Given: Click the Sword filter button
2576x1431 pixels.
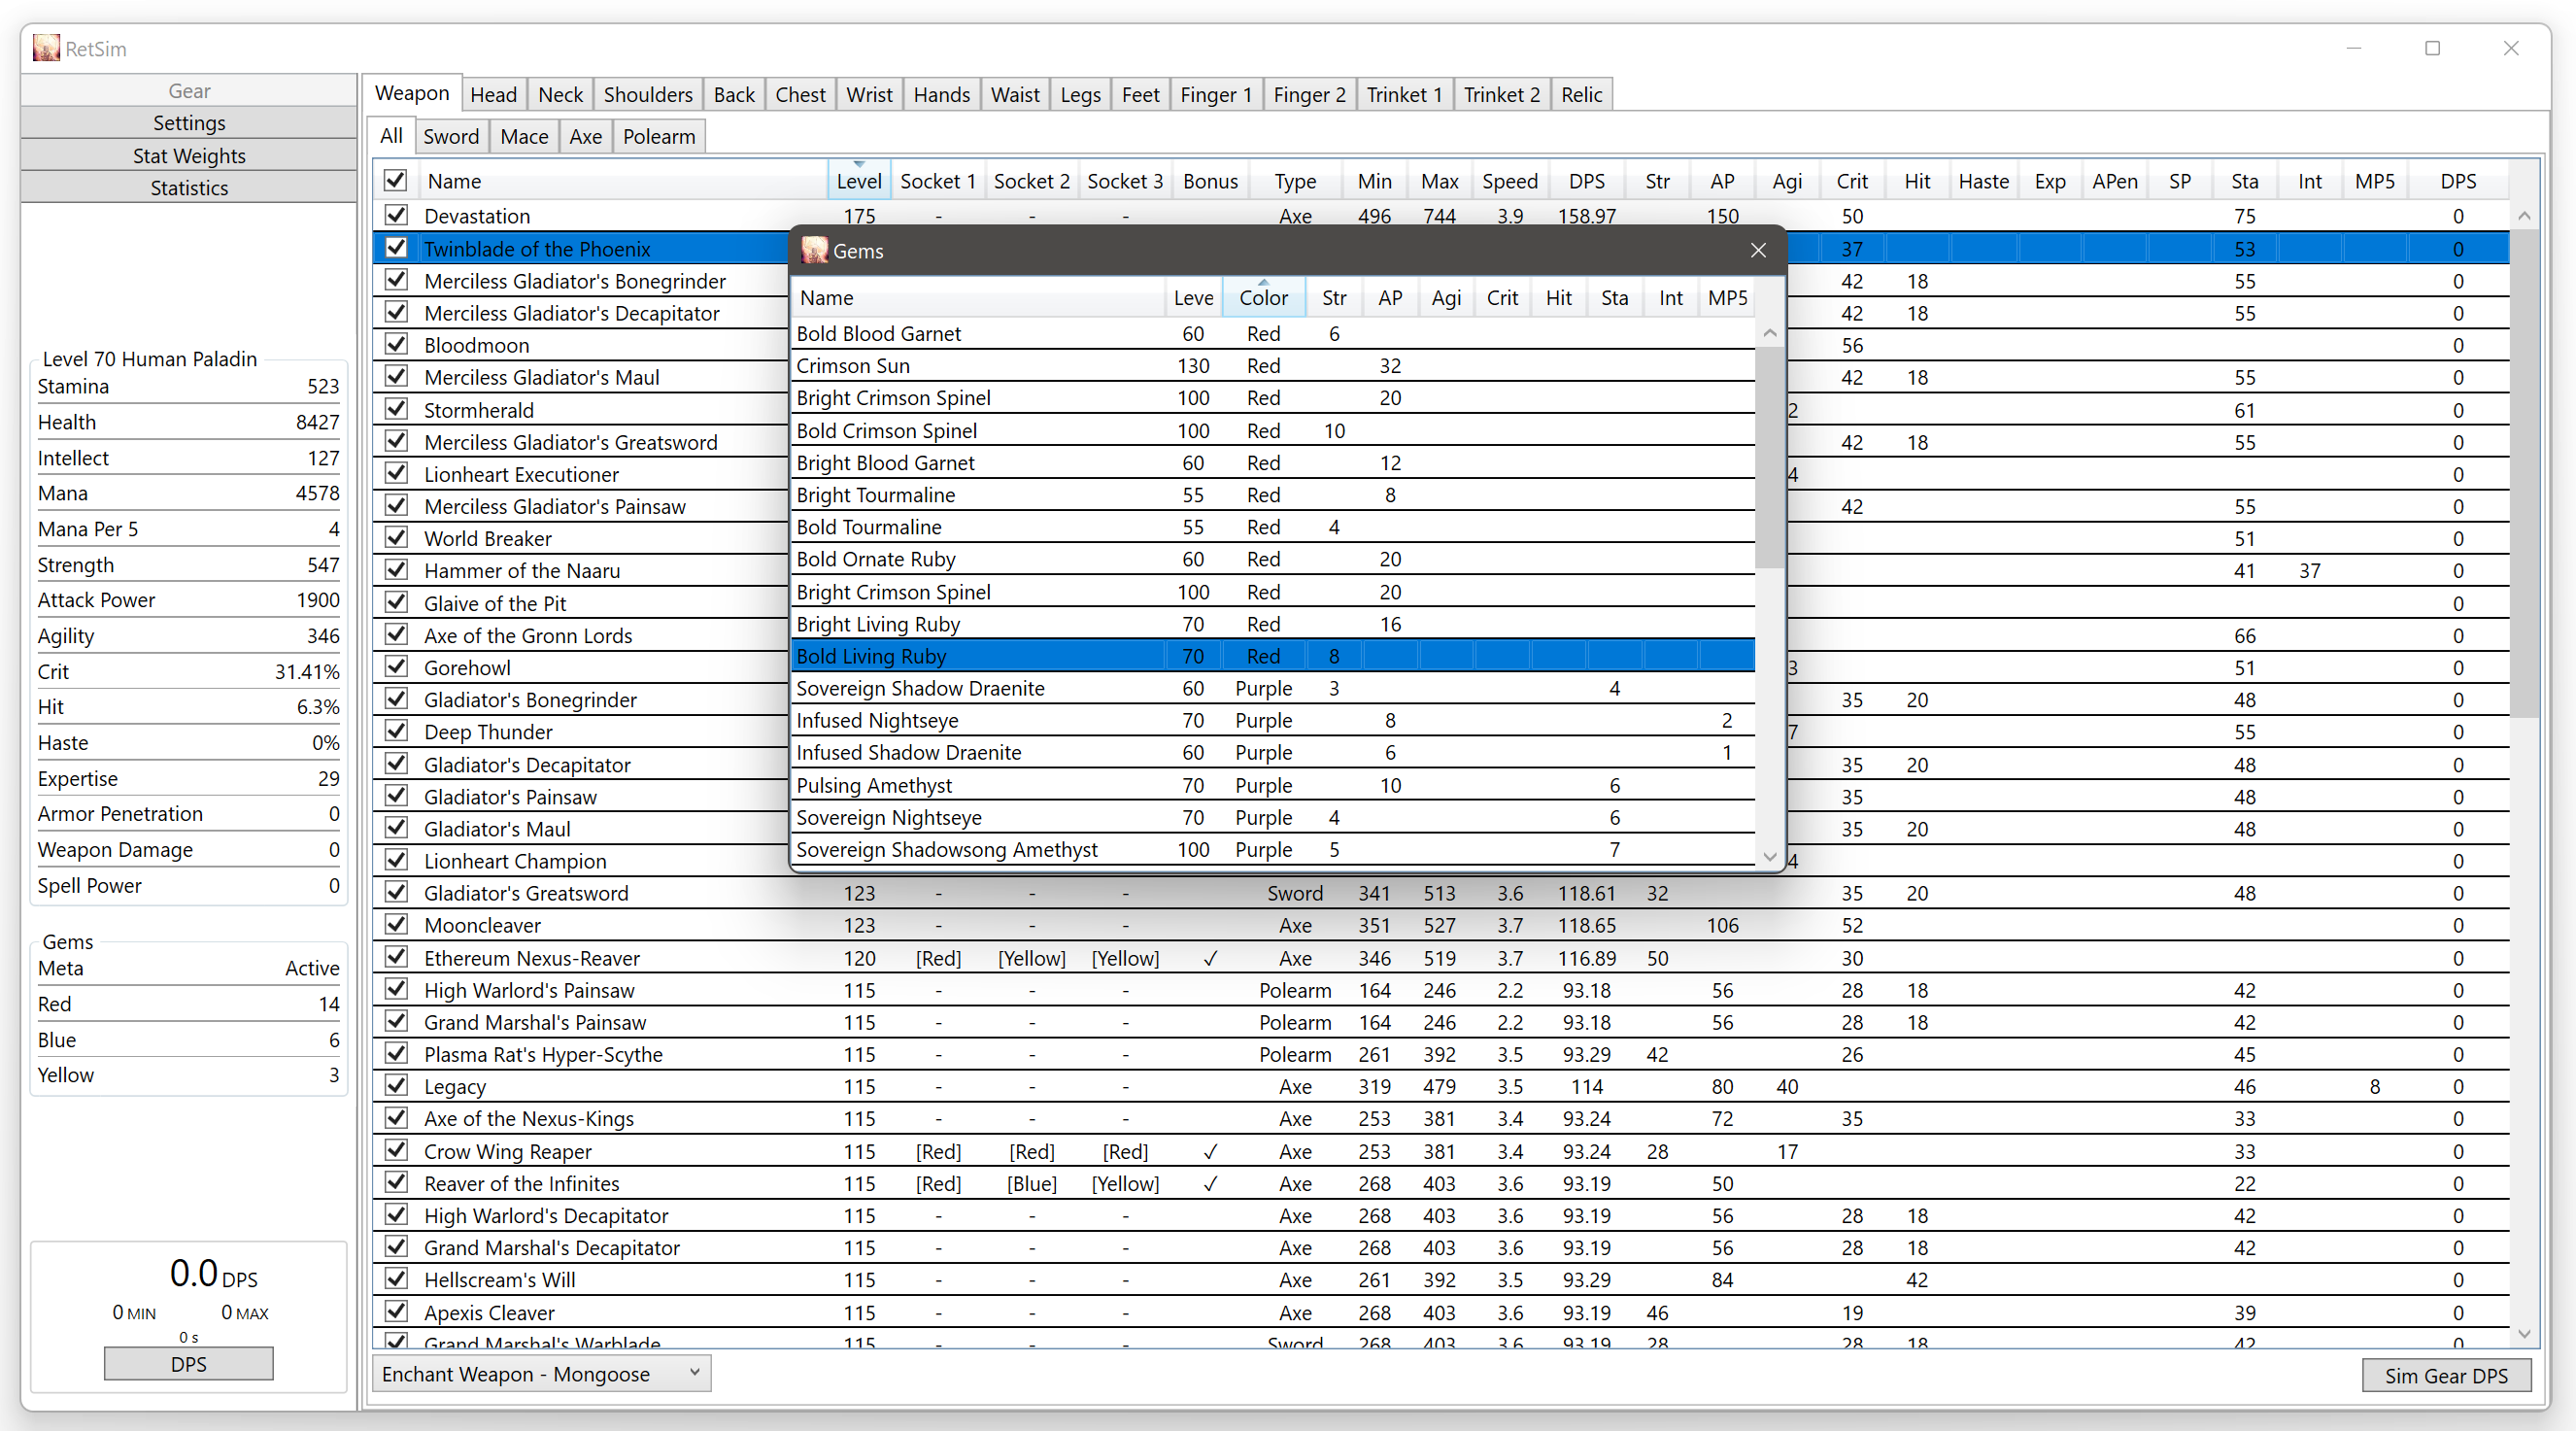Looking at the screenshot, I should [453, 136].
